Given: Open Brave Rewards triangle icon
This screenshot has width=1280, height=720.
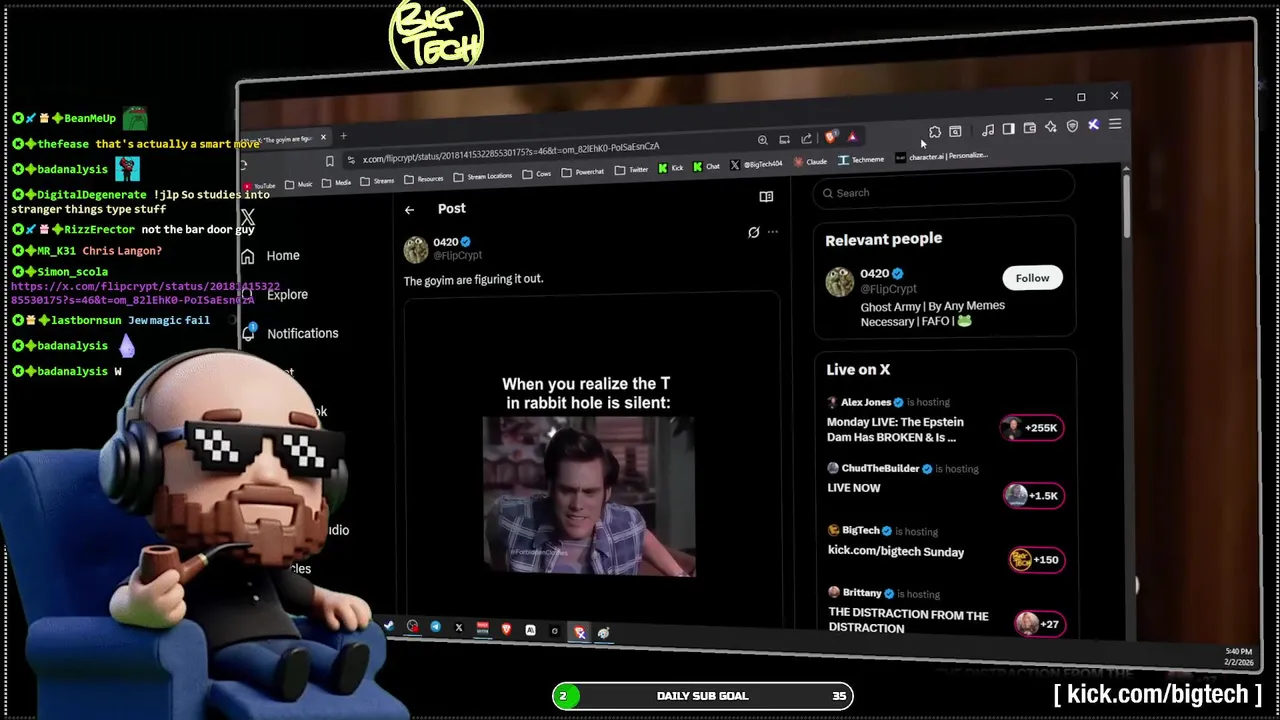Looking at the screenshot, I should pyautogui.click(x=852, y=137).
